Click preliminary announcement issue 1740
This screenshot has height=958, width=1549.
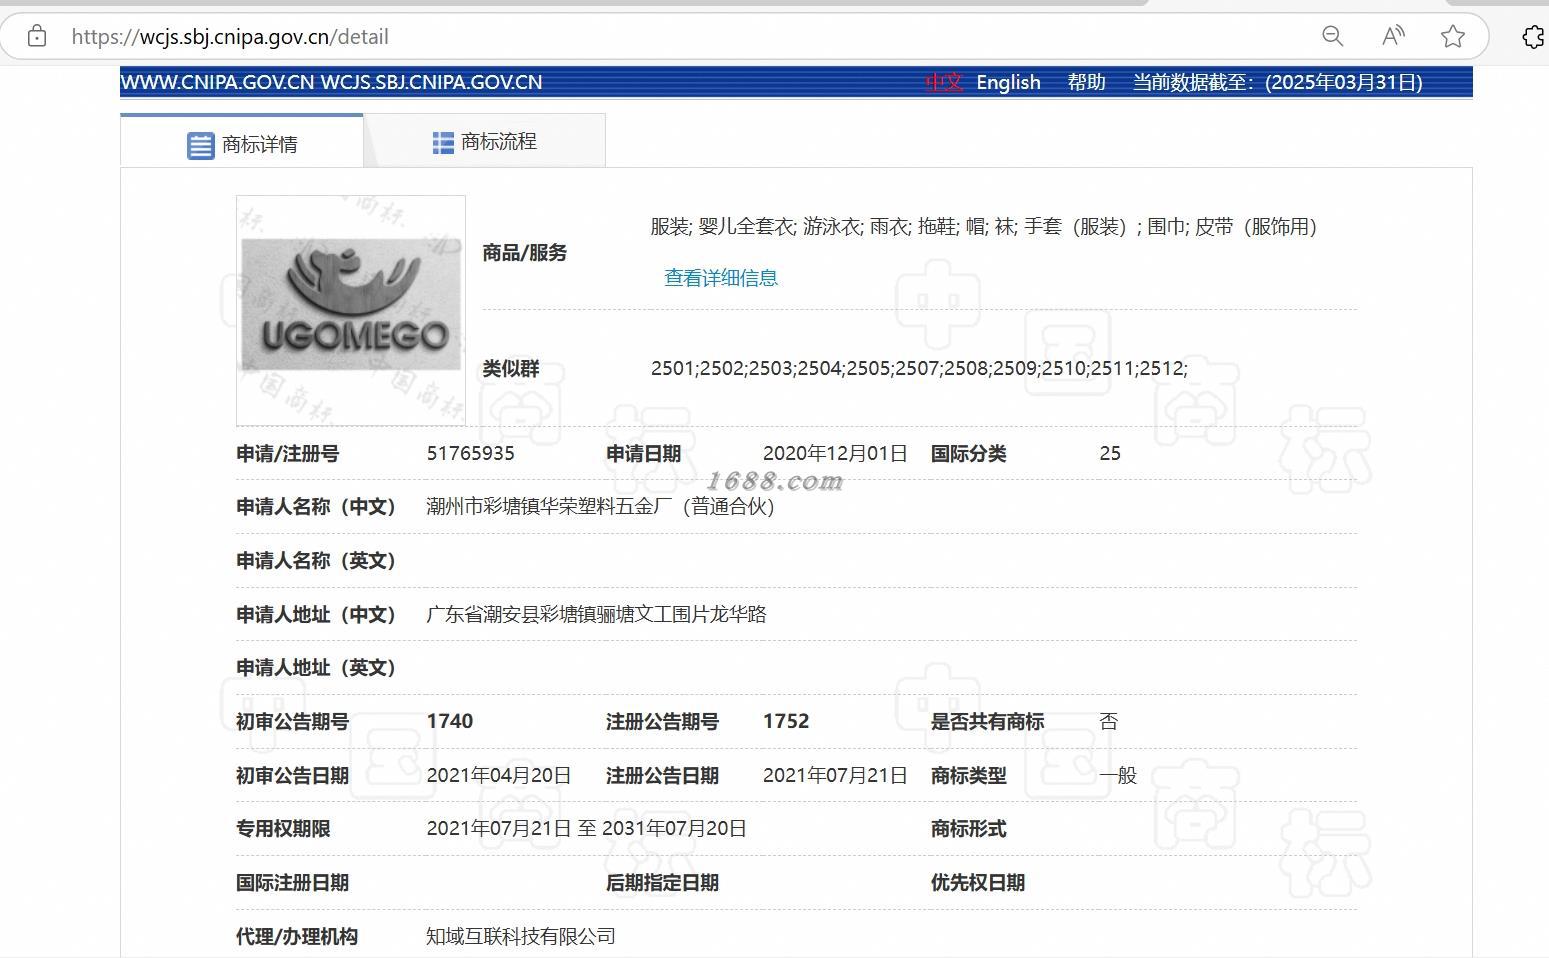(450, 721)
